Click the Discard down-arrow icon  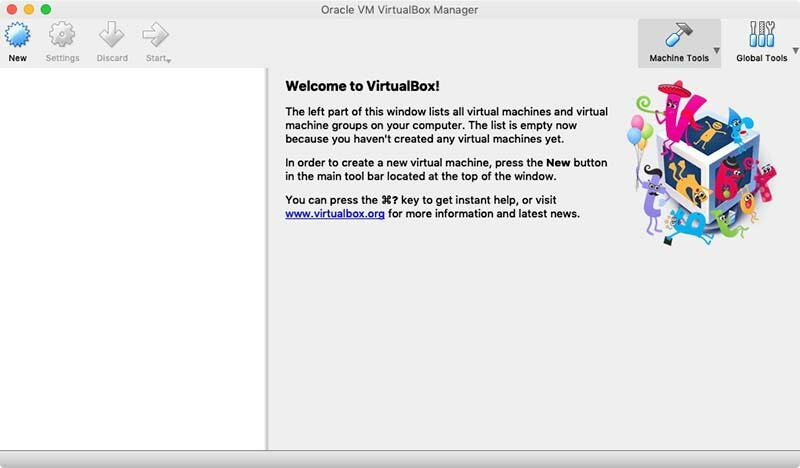pyautogui.click(x=112, y=36)
